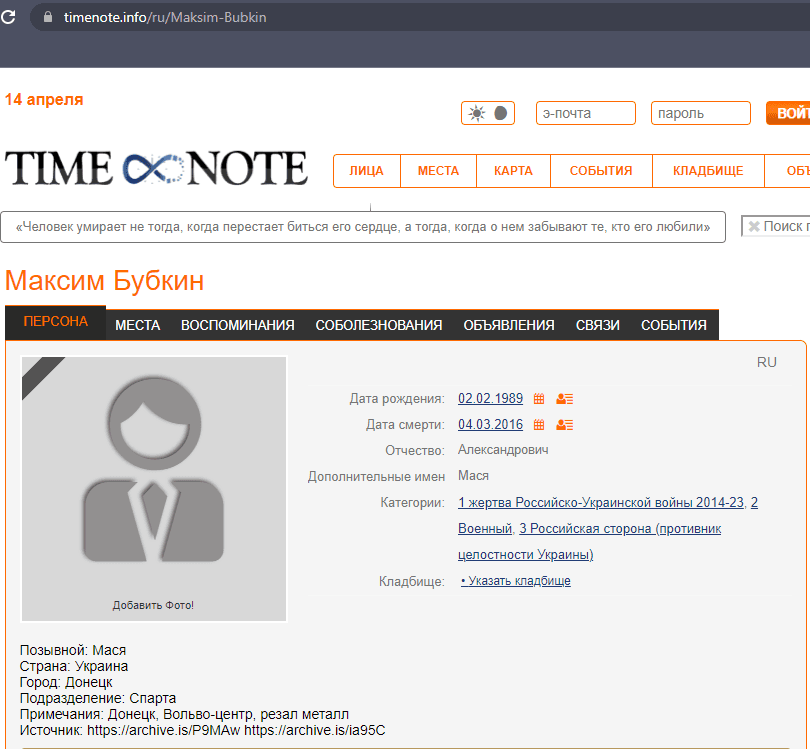Image resolution: width=810 pixels, height=749 pixels.
Task: Focus the э-почта email field
Action: point(586,113)
